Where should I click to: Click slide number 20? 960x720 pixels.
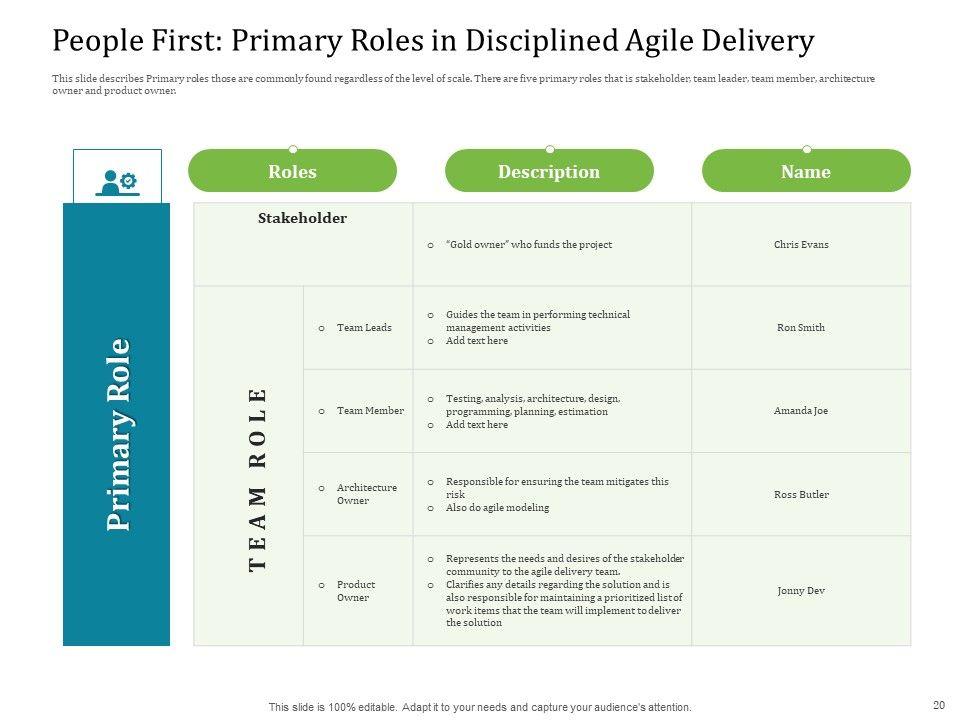(x=938, y=704)
